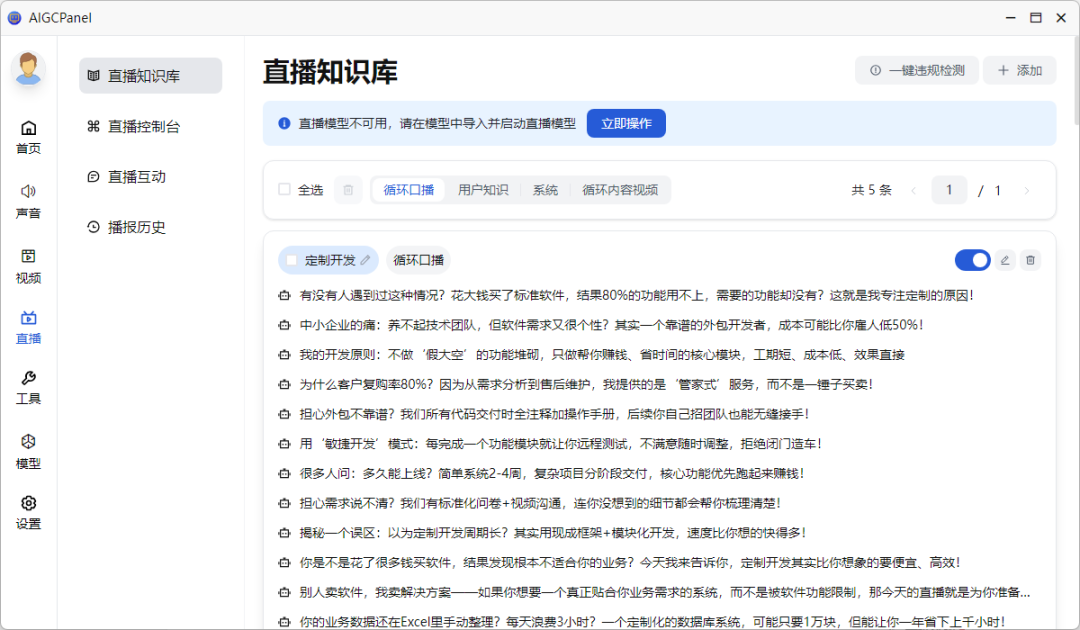1080x630 pixels.
Task: Click the page number input field
Action: [949, 190]
